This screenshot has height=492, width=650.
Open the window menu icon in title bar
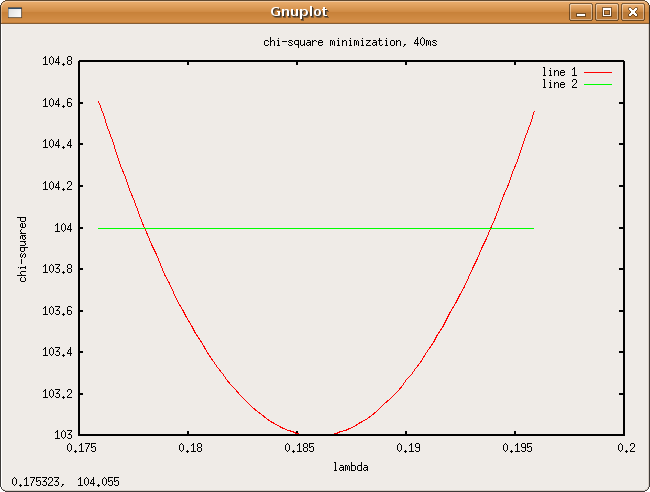(x=15, y=12)
